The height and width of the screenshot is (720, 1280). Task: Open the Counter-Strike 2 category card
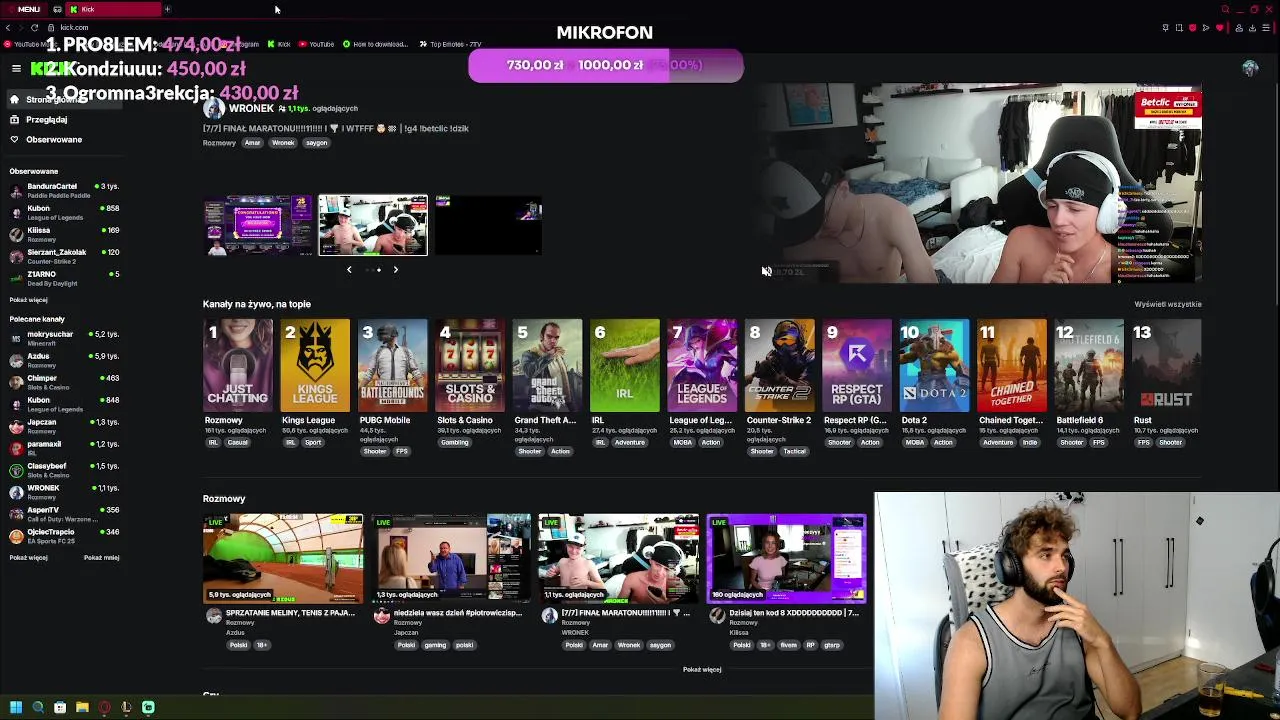[780, 365]
